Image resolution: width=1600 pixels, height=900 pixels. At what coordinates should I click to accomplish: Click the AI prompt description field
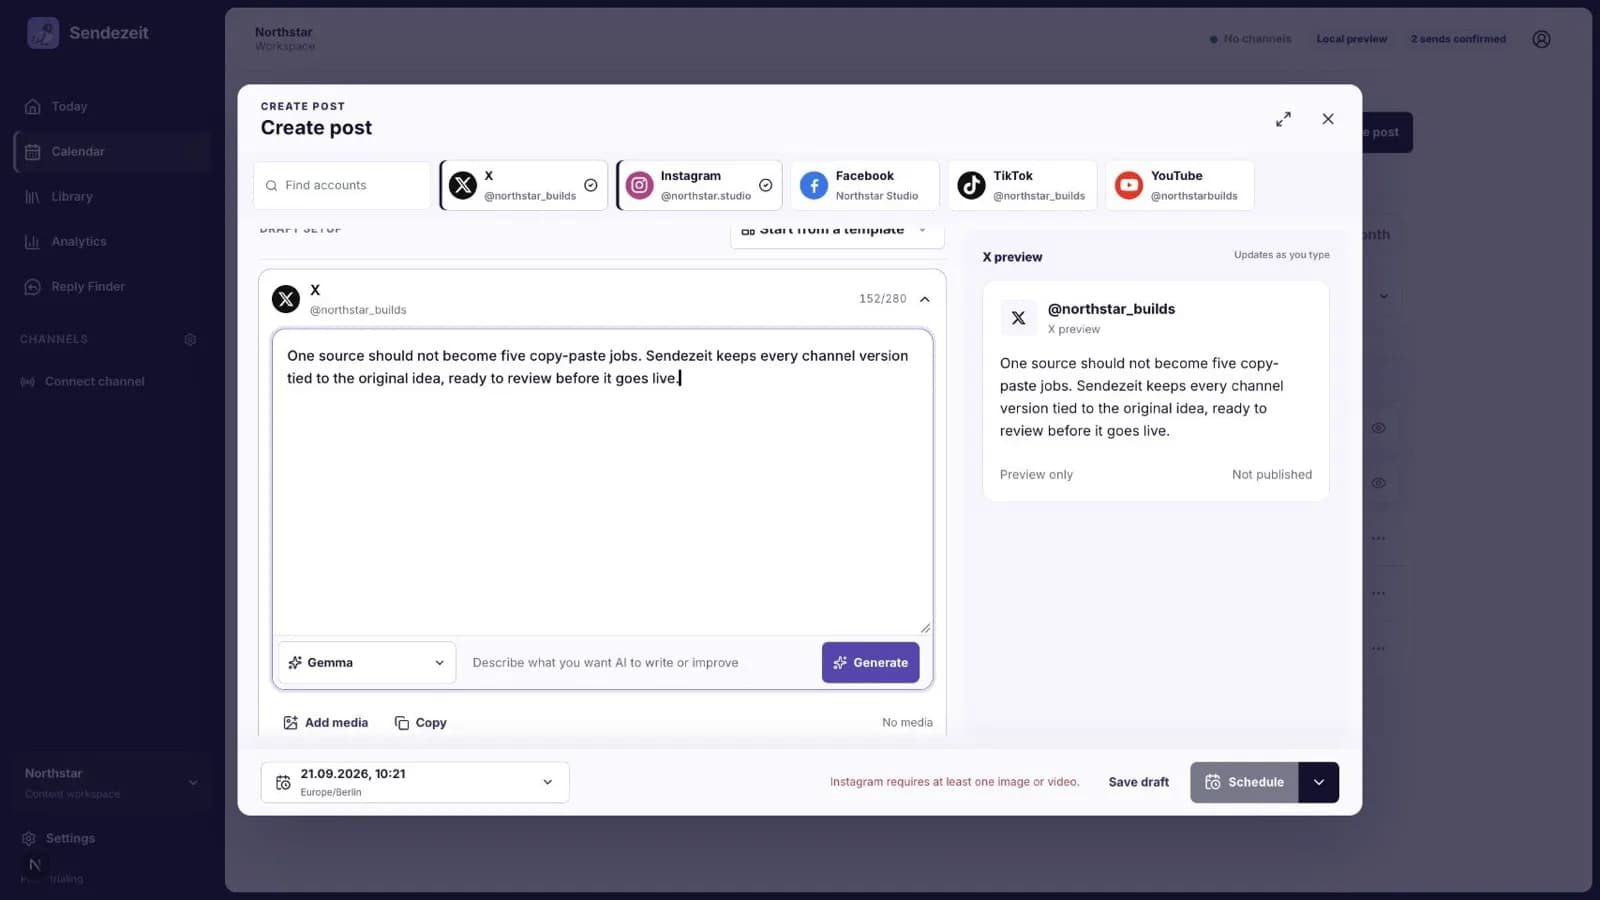[x=640, y=663]
